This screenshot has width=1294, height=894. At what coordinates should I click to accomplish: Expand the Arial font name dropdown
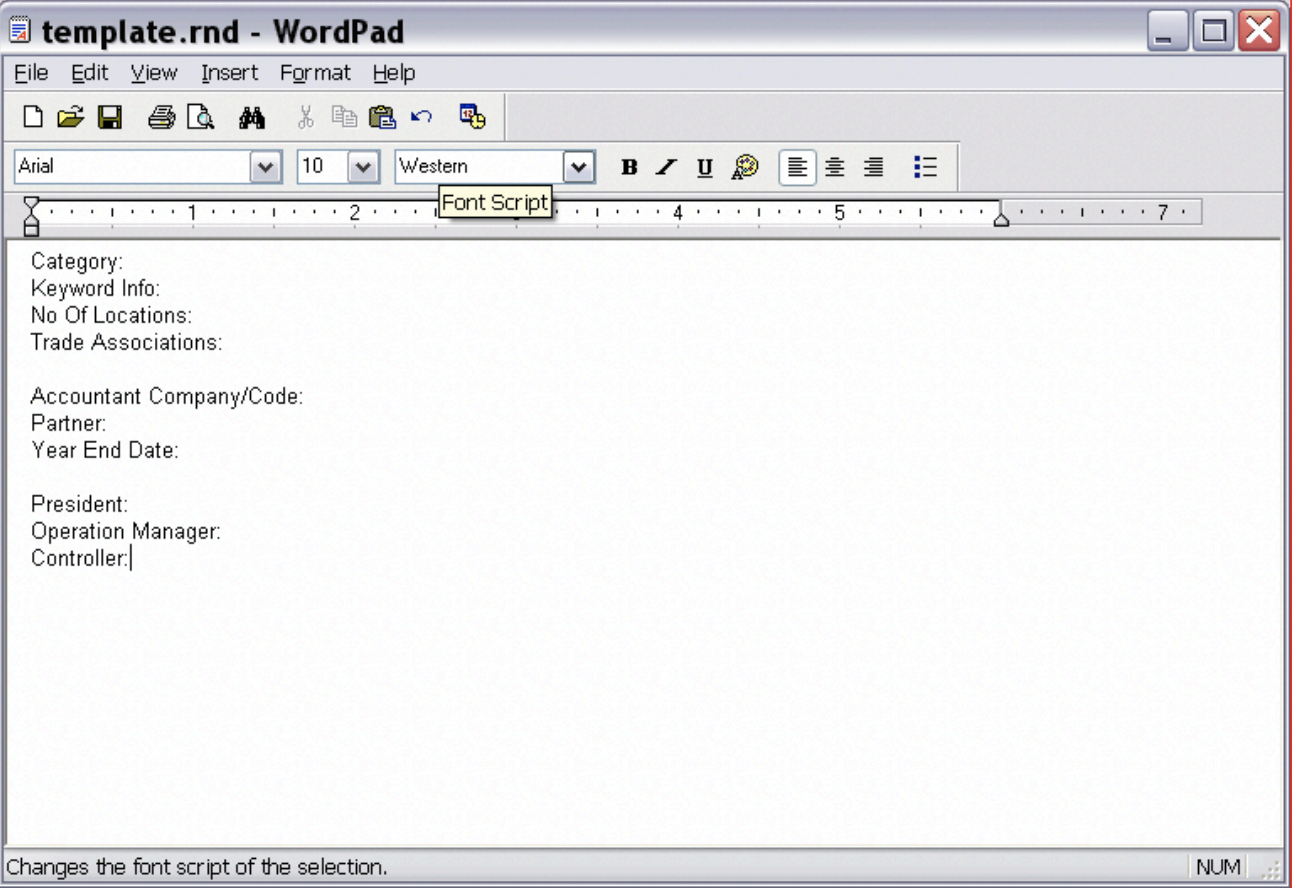click(x=265, y=168)
